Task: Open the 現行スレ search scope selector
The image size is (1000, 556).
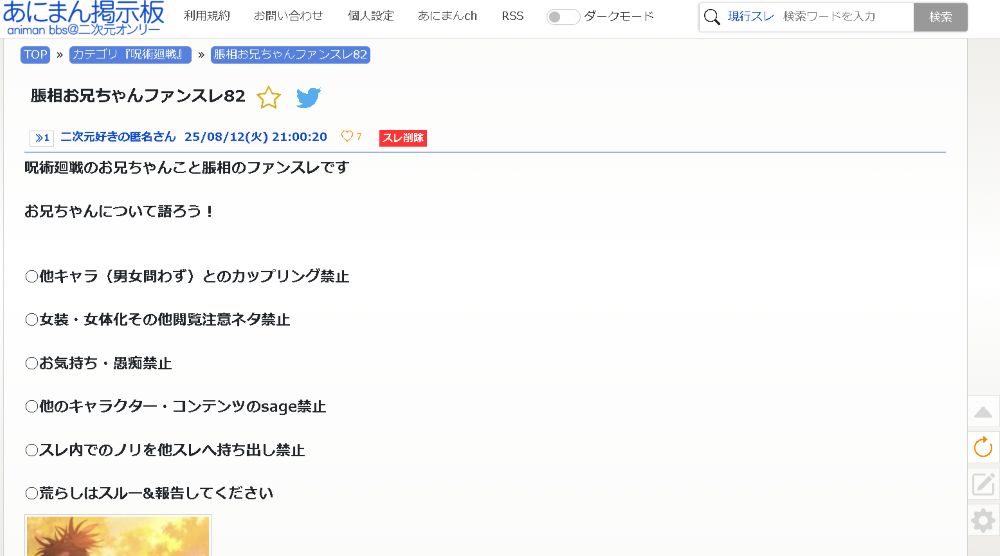Action: (750, 17)
